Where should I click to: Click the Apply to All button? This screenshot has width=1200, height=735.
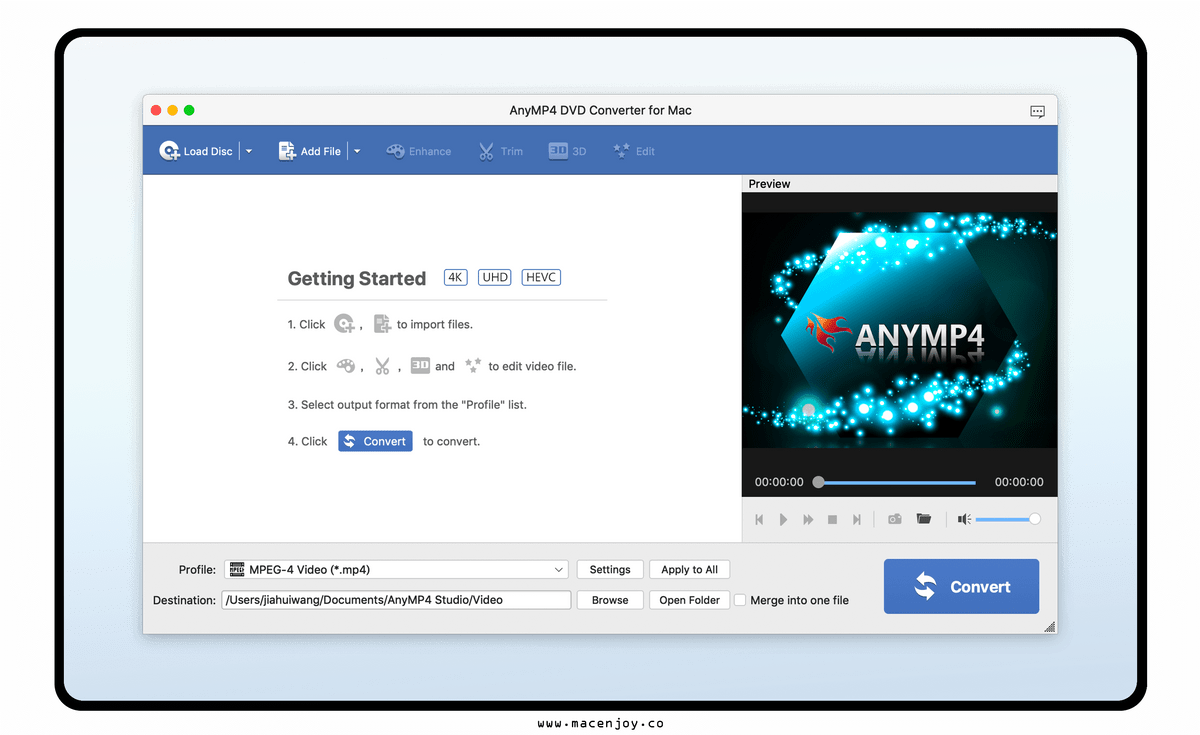pos(690,570)
